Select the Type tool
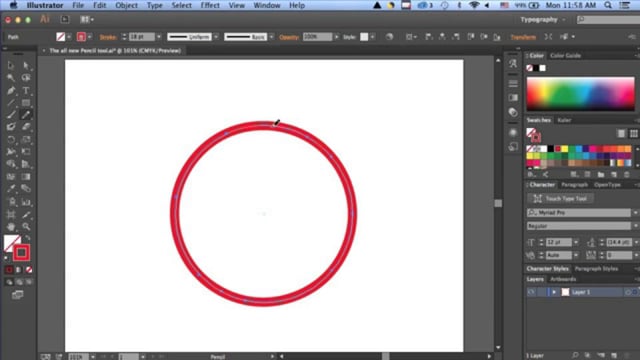640x360 pixels. click(x=26, y=90)
